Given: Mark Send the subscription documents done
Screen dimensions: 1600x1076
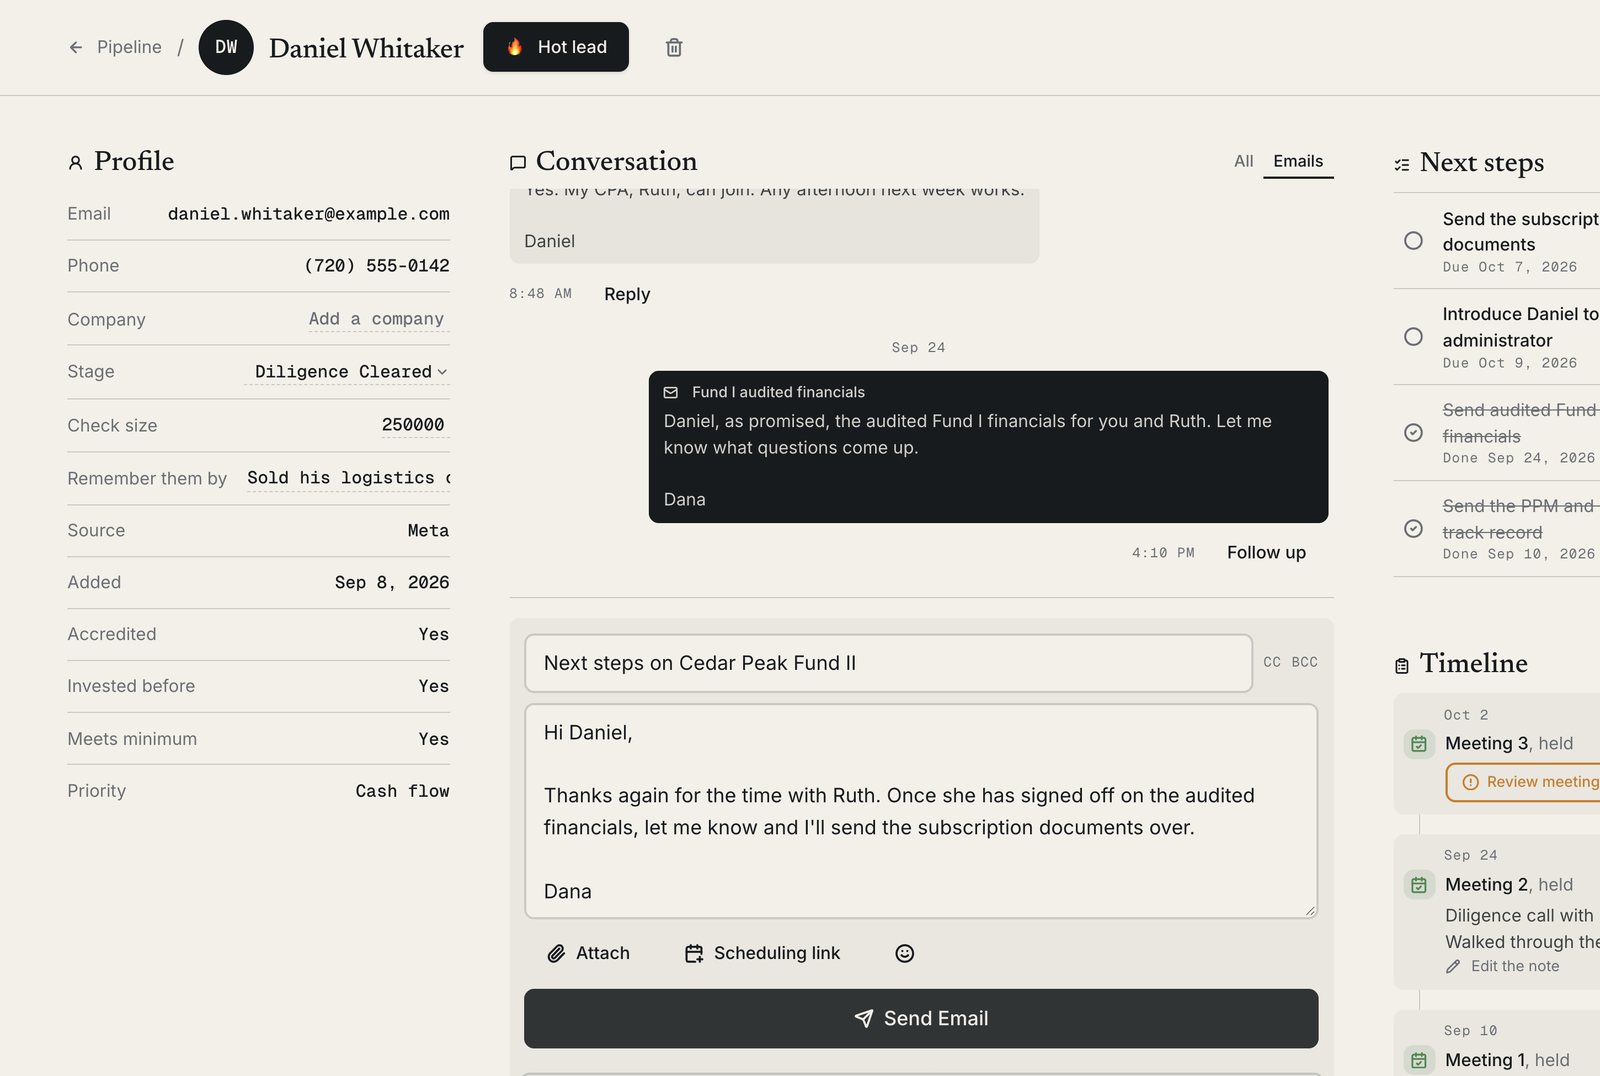Looking at the screenshot, I should [x=1413, y=241].
